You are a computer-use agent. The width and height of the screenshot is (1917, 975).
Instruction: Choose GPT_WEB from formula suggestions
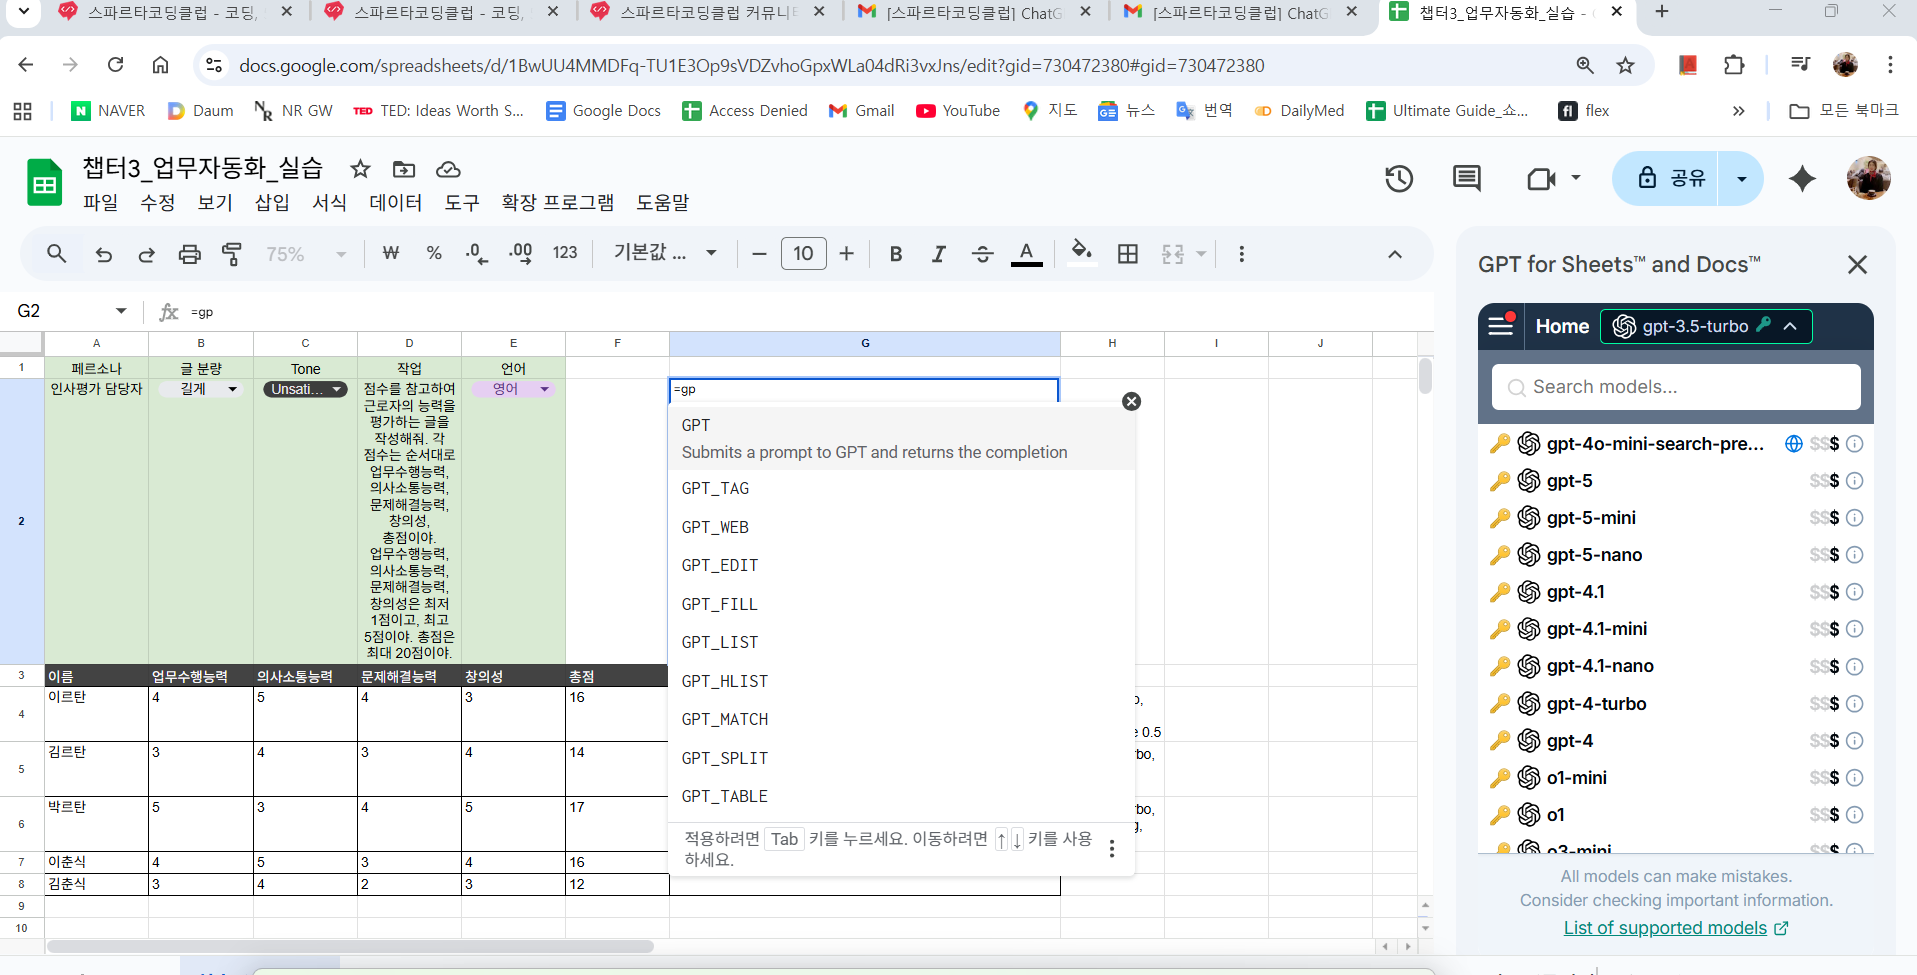click(x=901, y=527)
